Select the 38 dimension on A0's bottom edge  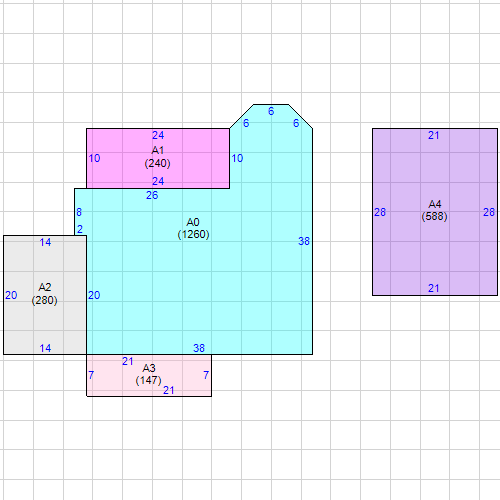[199, 348]
